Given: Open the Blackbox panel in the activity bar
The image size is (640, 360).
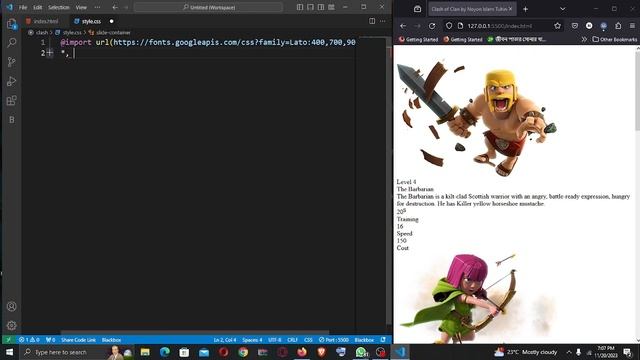Looking at the screenshot, I should coord(11,120).
